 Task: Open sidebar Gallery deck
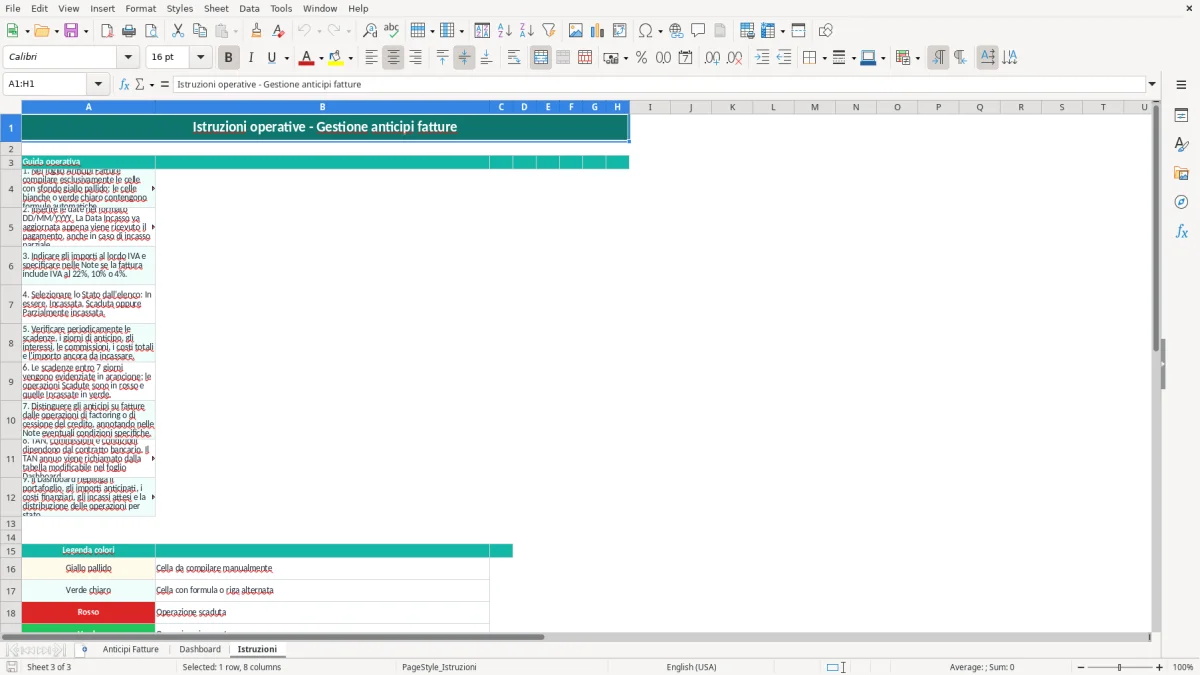[x=1181, y=173]
